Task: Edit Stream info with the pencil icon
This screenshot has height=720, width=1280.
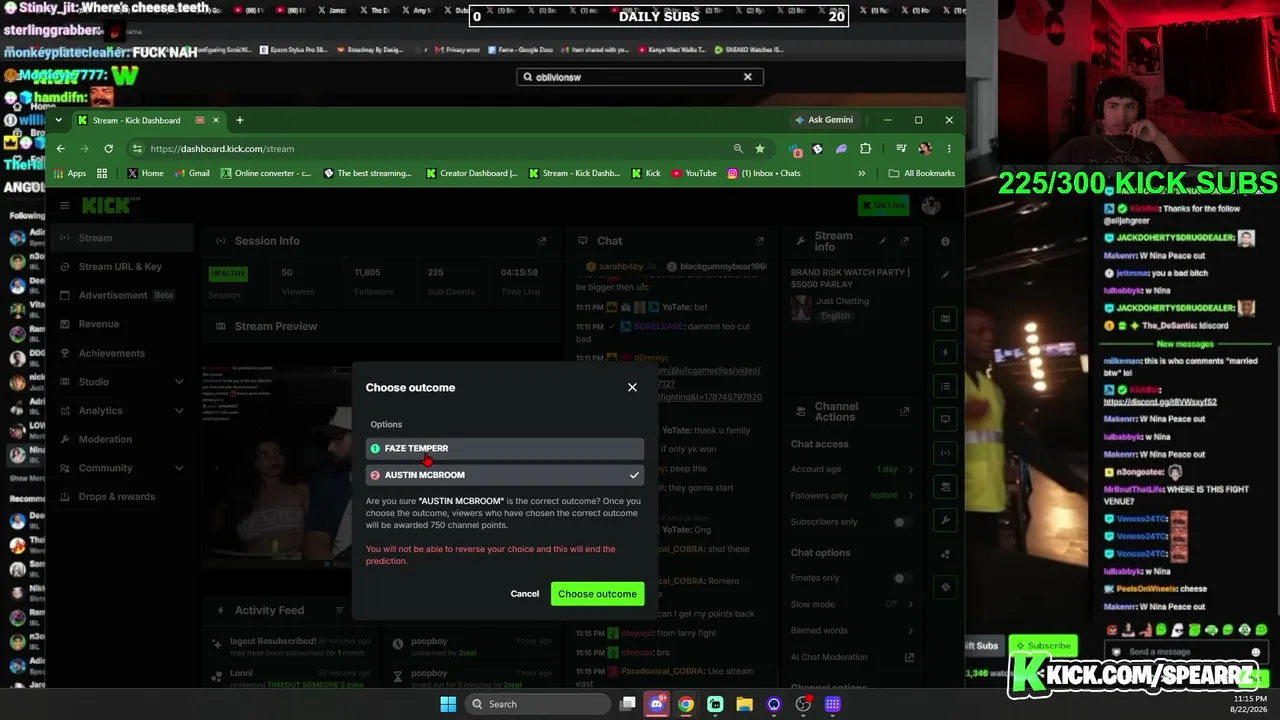Action: pyautogui.click(x=882, y=241)
